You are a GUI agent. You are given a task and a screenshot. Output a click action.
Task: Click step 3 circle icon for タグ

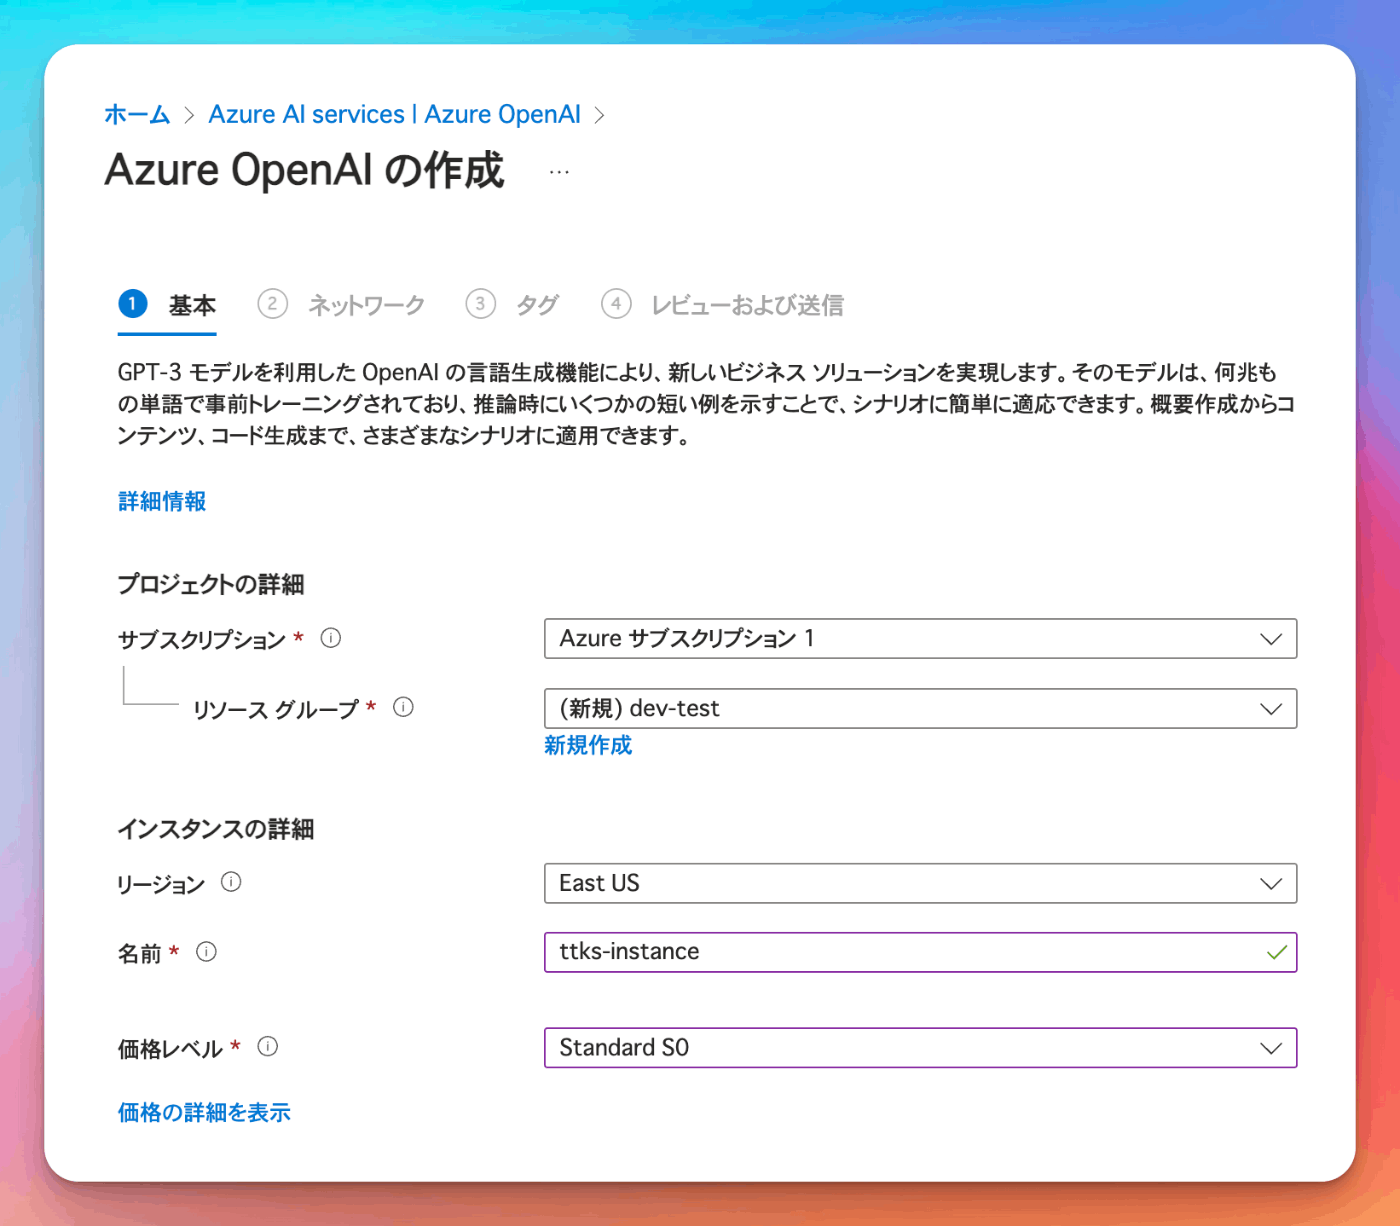point(481,303)
